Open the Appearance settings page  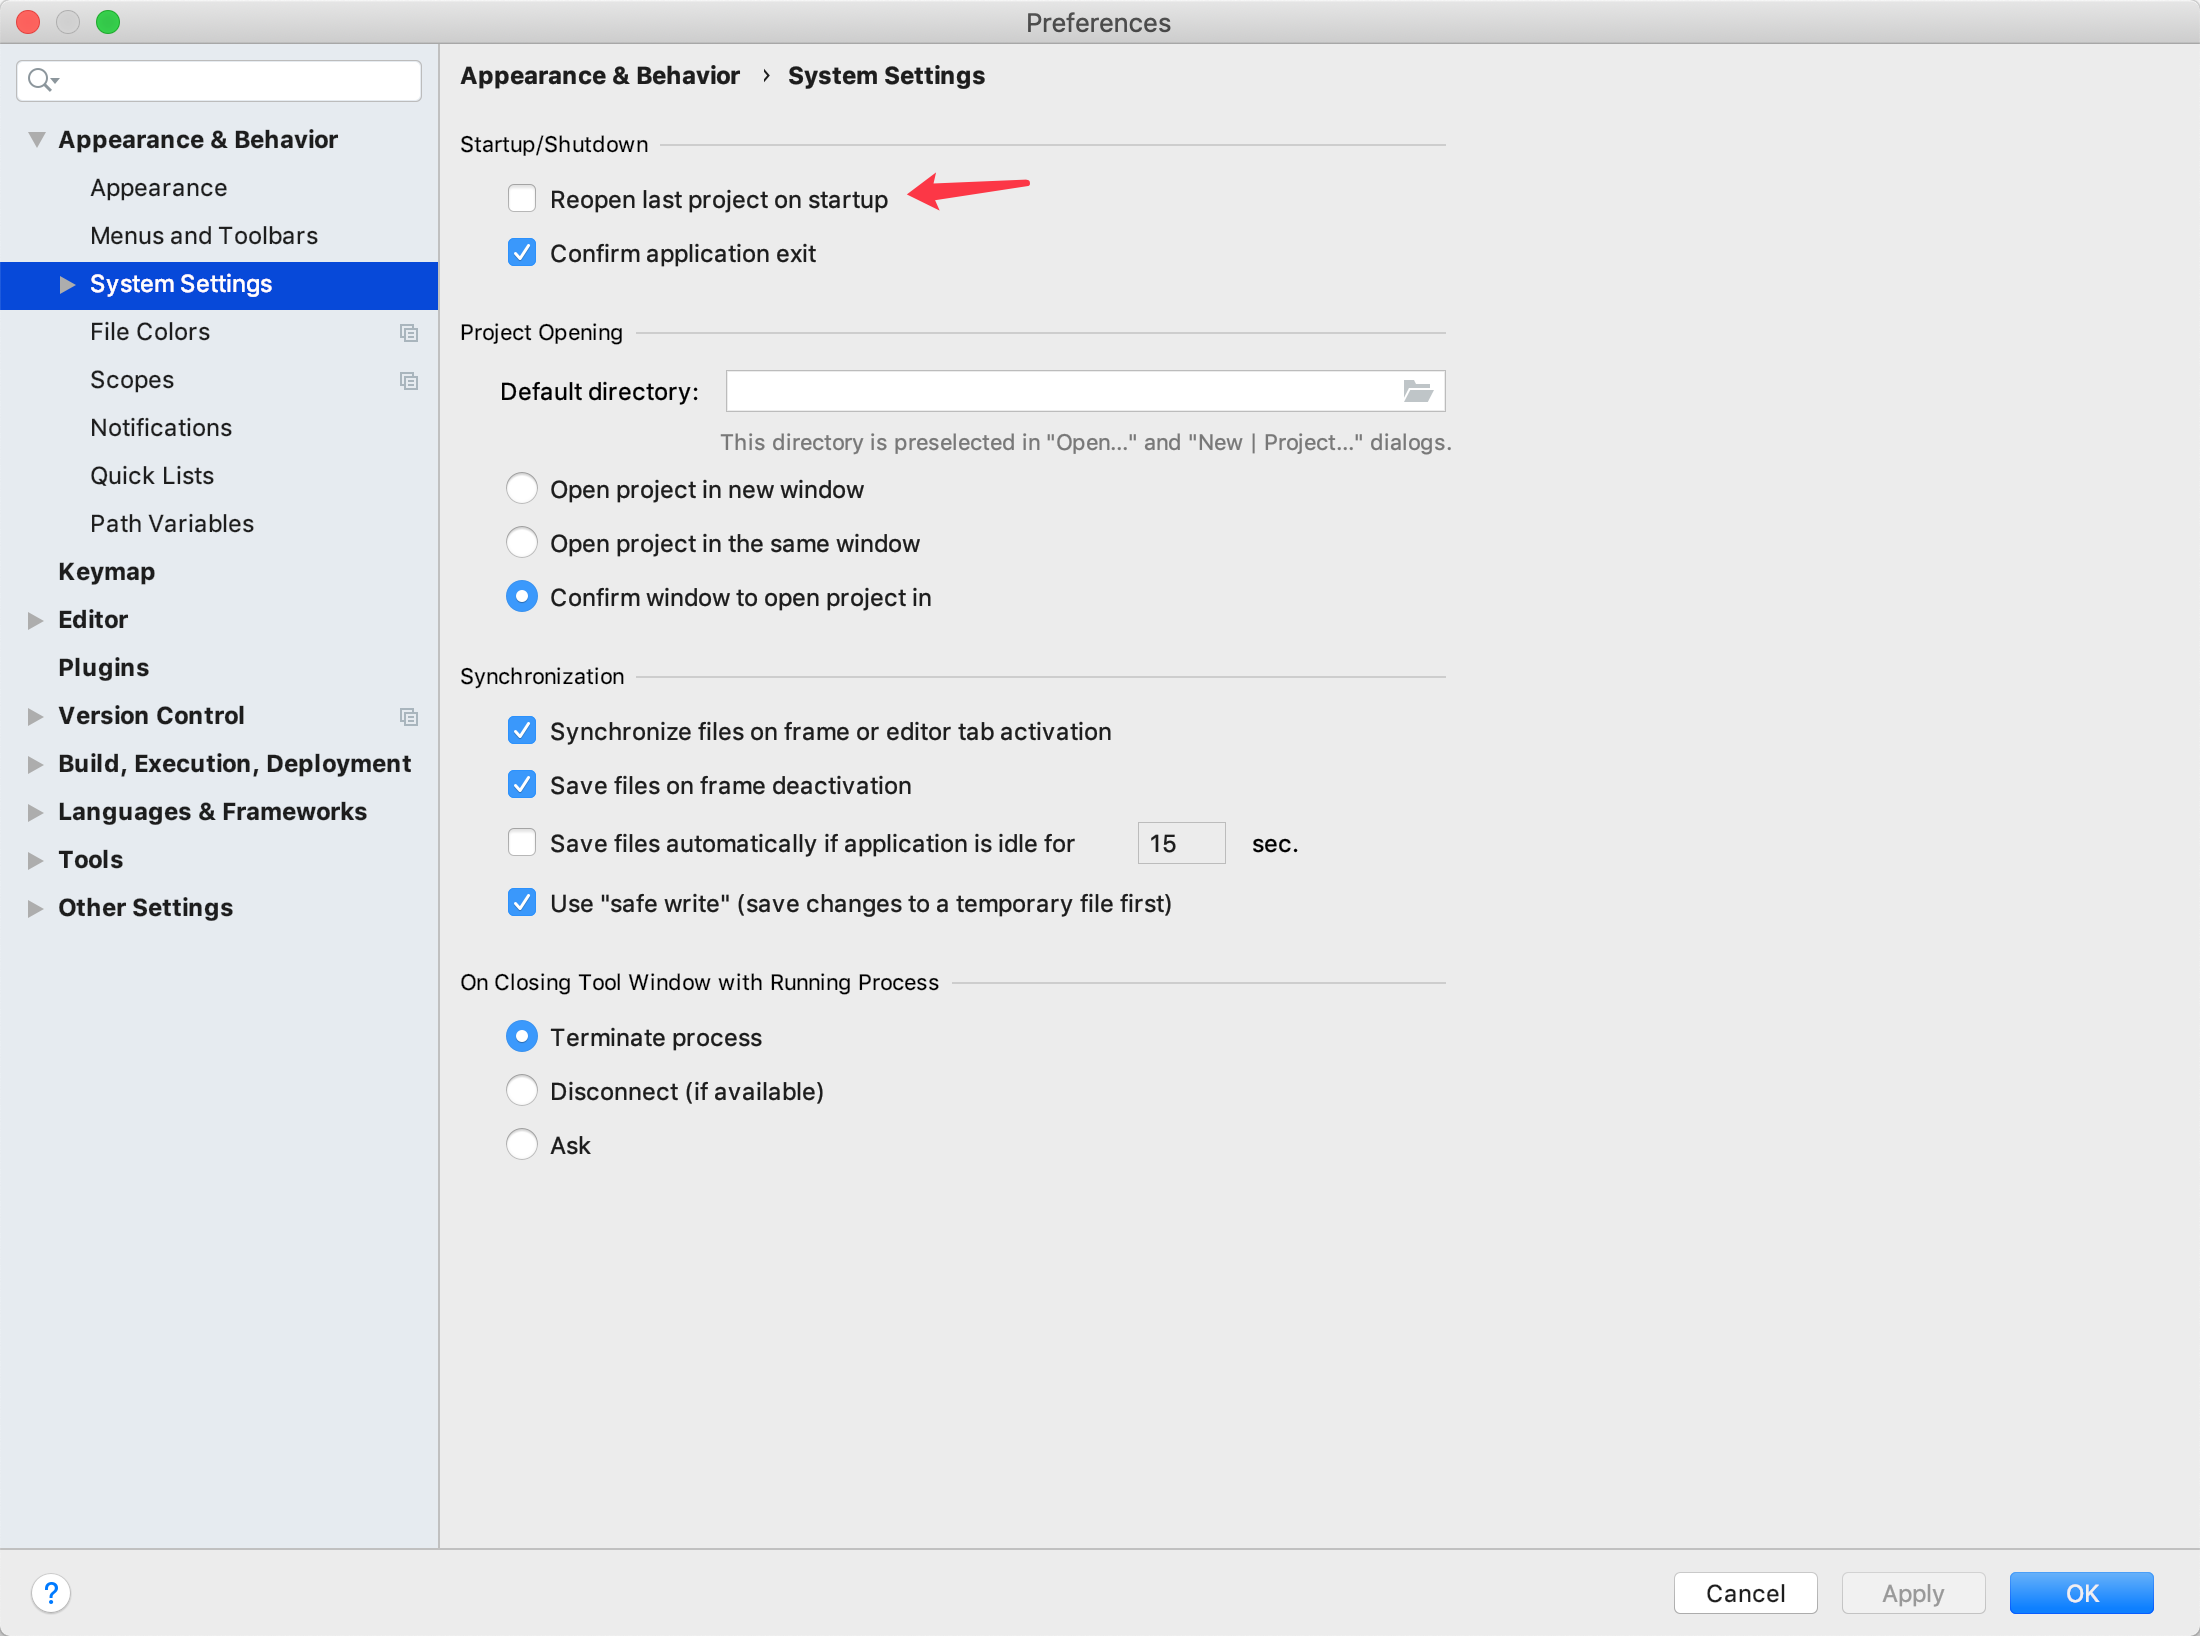[x=159, y=188]
